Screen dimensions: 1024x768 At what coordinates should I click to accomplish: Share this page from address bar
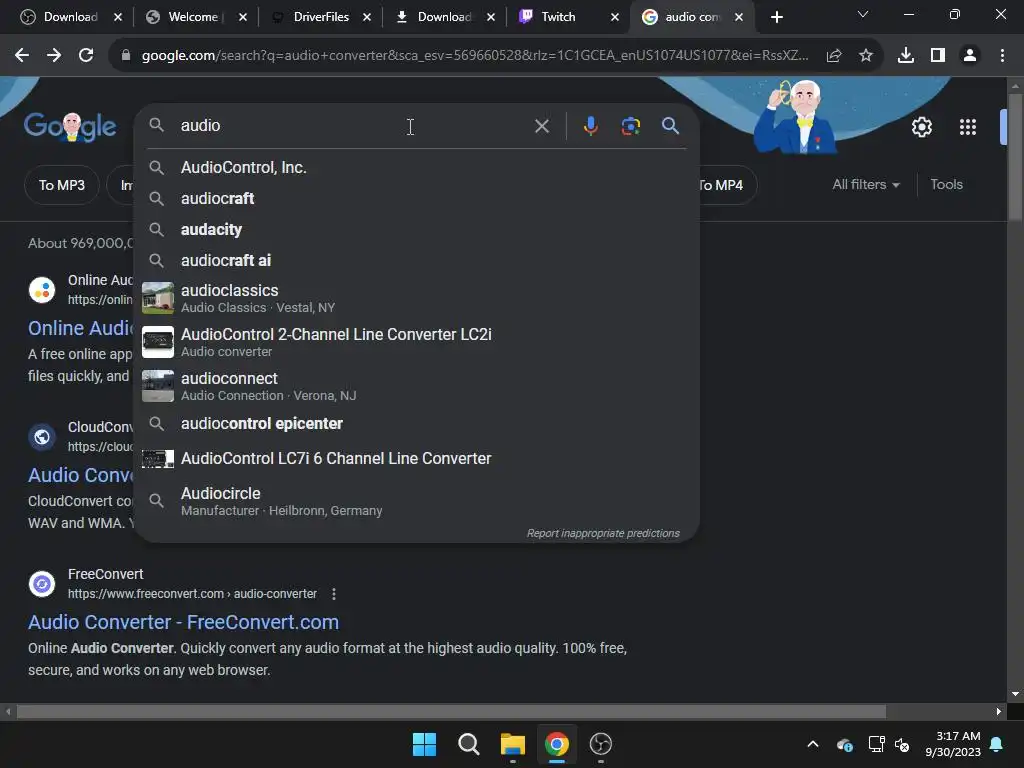pyautogui.click(x=834, y=56)
